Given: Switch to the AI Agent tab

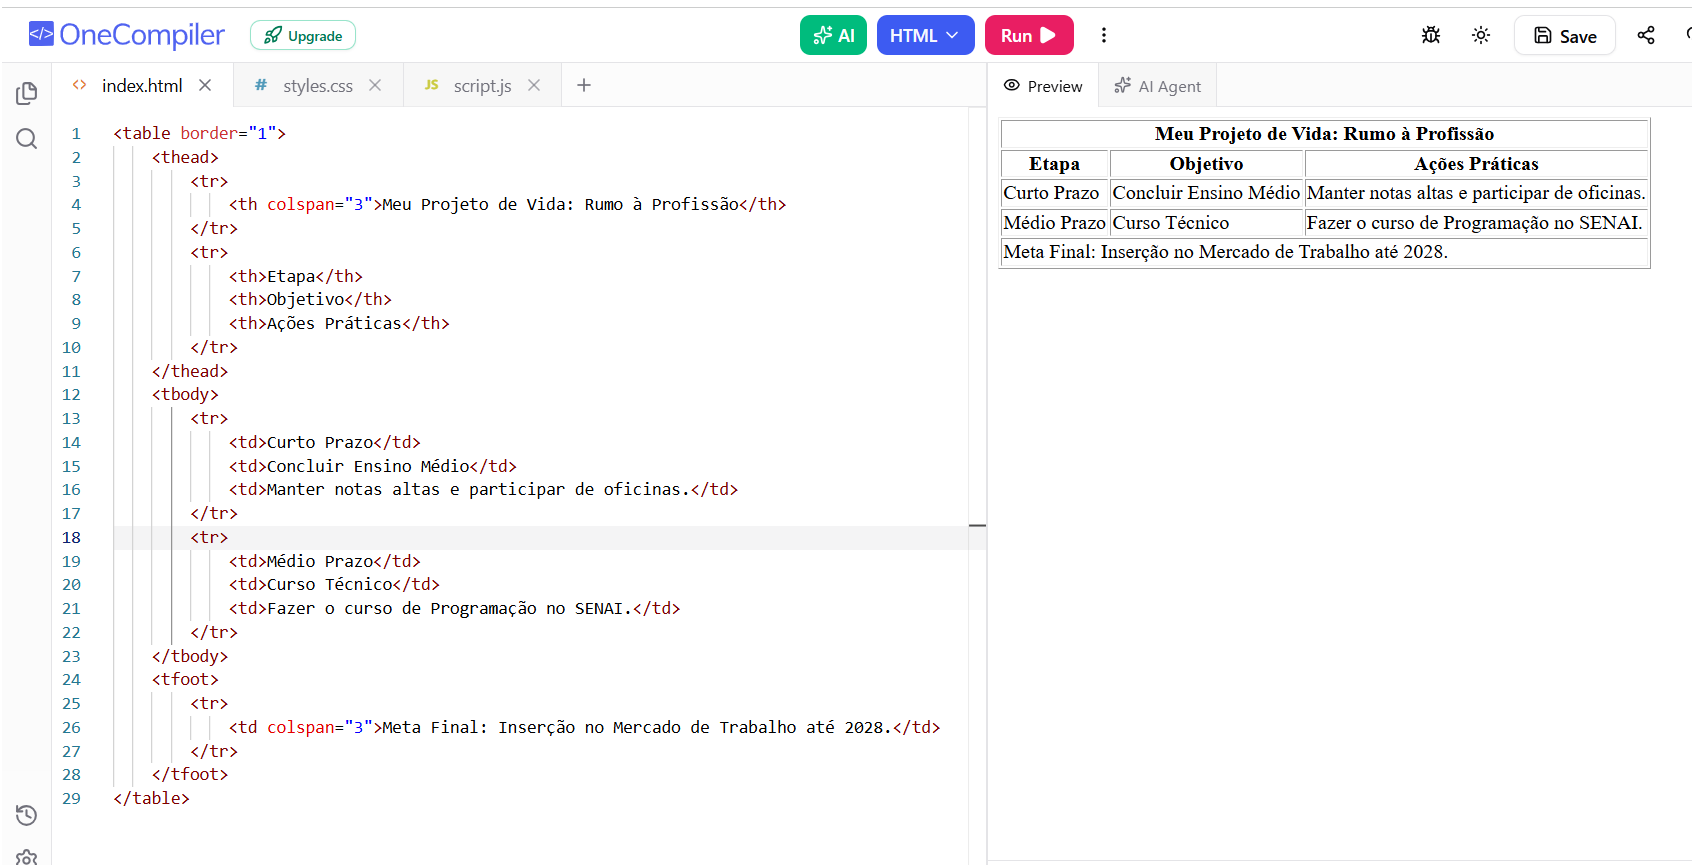Looking at the screenshot, I should click(1158, 86).
